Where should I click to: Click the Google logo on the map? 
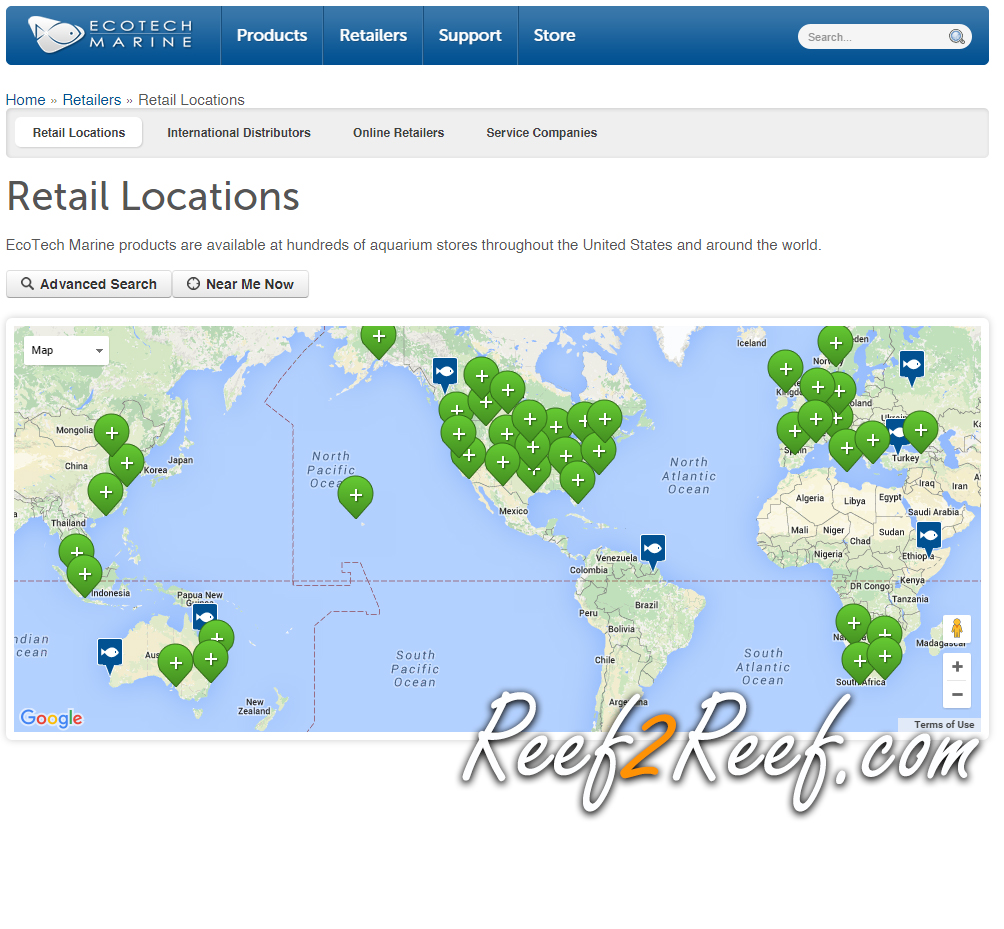51,718
